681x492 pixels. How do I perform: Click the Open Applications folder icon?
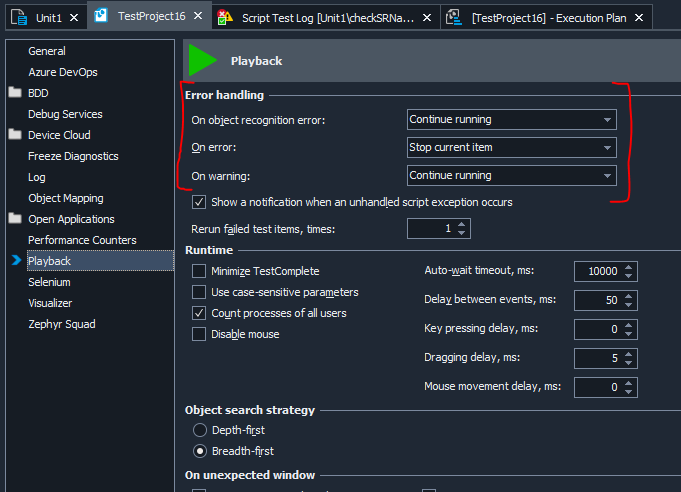tap(14, 219)
